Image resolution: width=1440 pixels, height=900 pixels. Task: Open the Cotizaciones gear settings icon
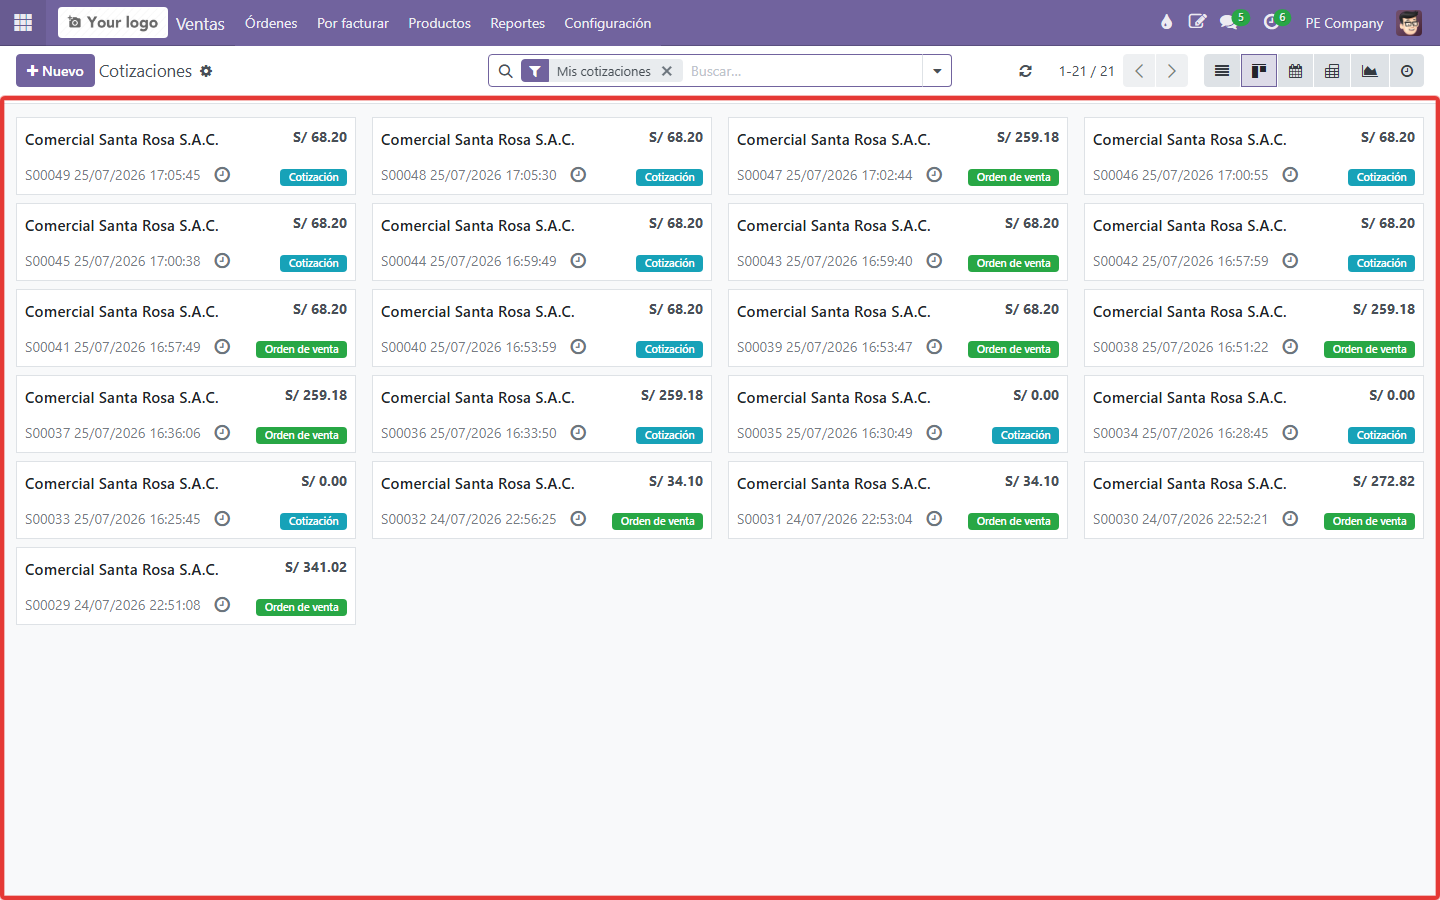pyautogui.click(x=206, y=71)
